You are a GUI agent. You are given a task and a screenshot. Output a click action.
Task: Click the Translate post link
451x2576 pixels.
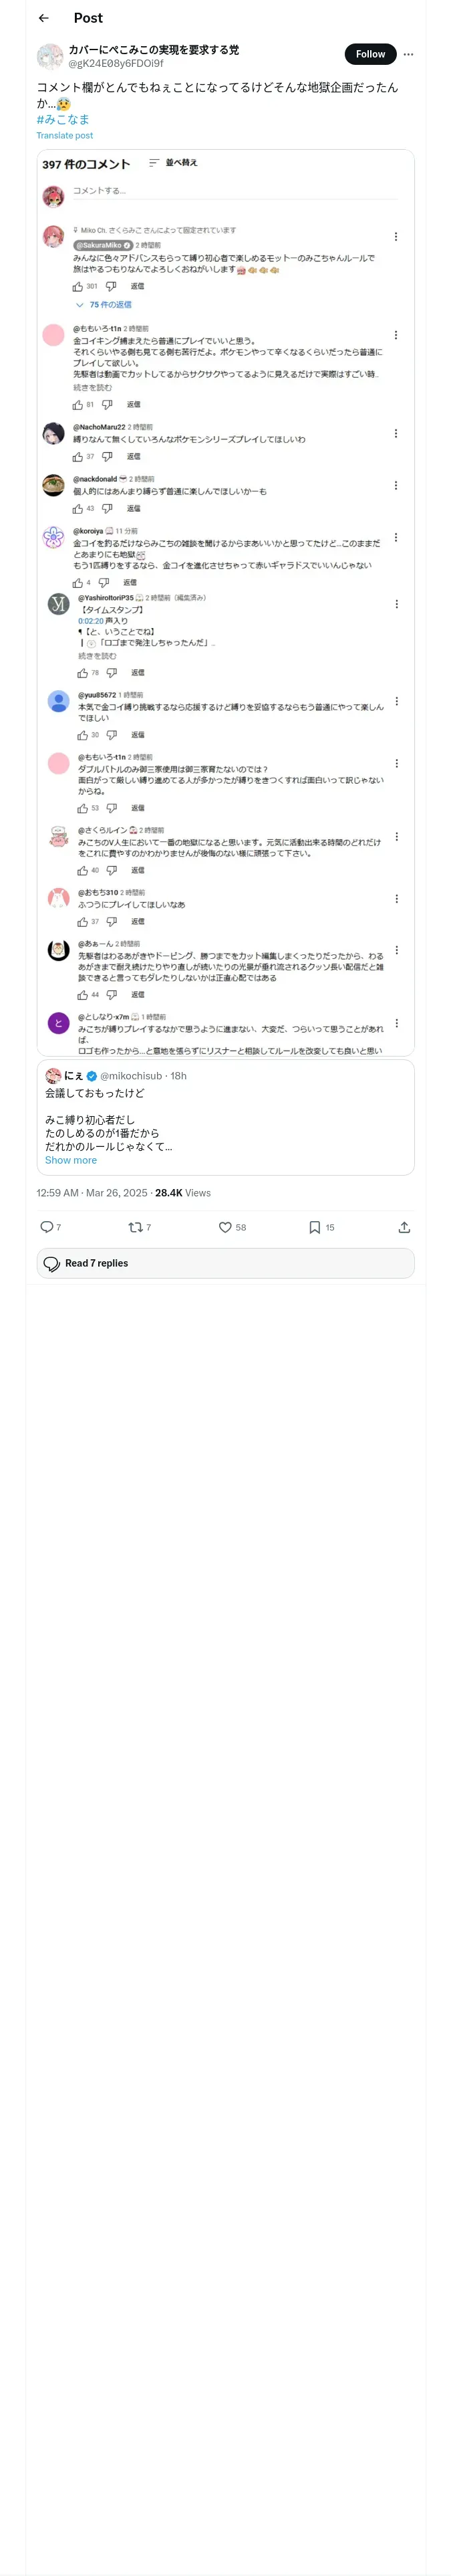click(x=65, y=136)
